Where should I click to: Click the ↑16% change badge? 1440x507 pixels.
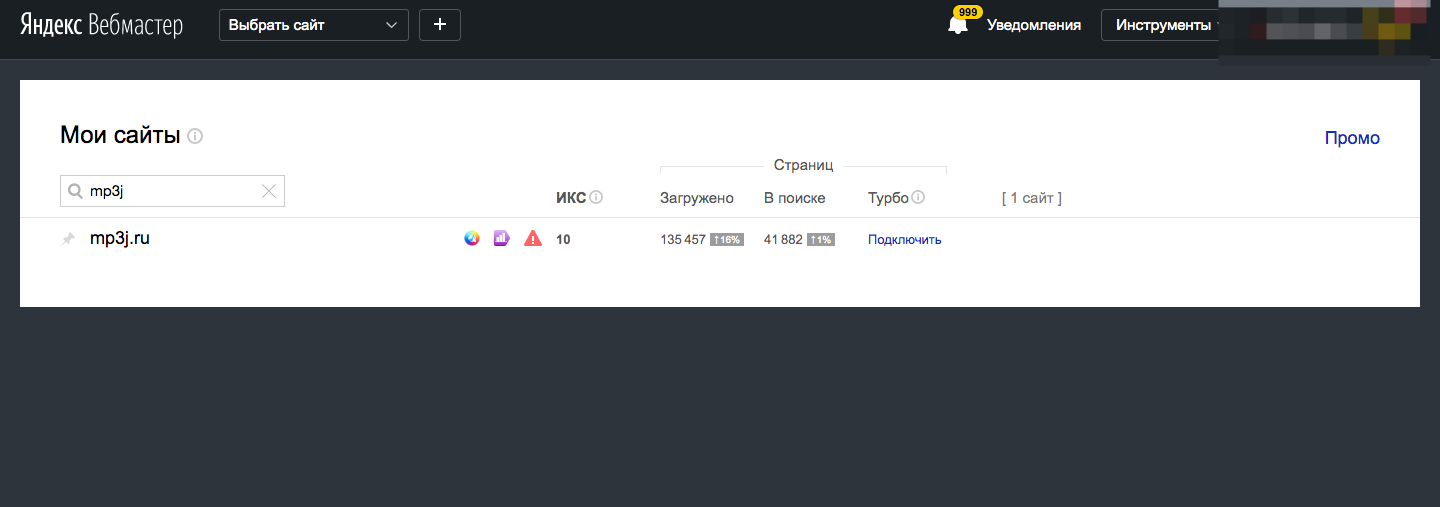(x=727, y=240)
